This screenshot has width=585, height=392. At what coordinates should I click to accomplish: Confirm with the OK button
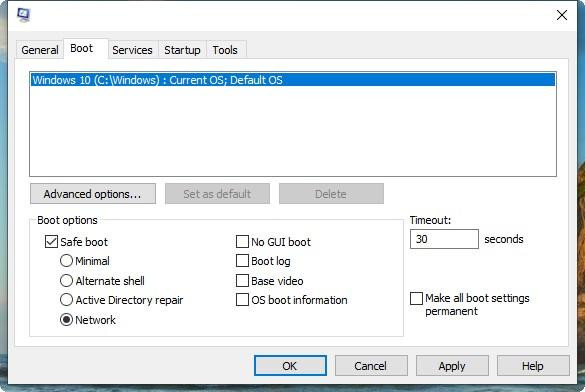[290, 366]
